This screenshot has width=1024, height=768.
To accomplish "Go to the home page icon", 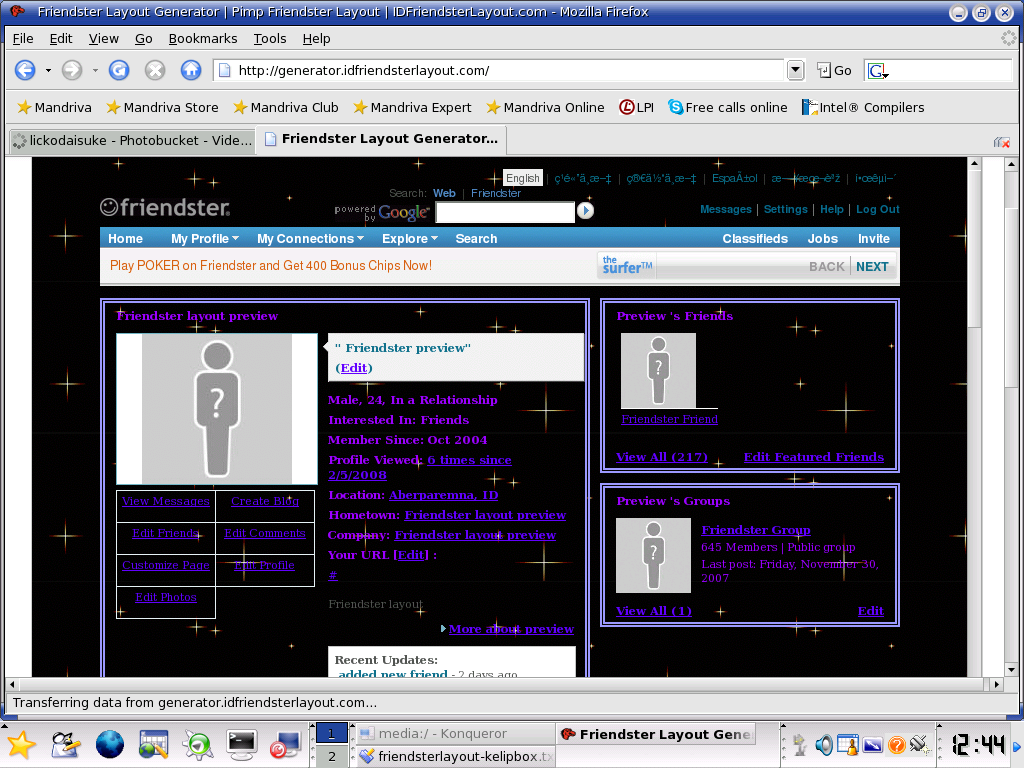I will (x=191, y=70).
